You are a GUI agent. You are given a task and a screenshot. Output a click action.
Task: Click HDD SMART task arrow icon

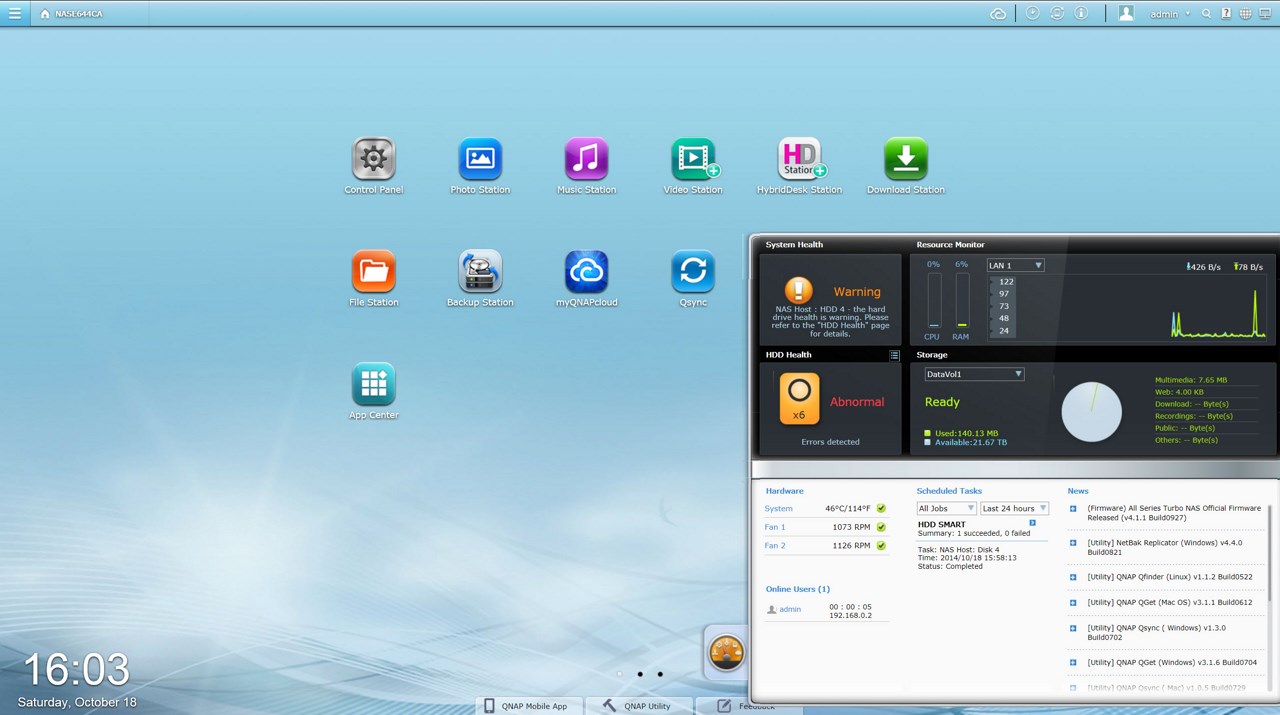1032,523
